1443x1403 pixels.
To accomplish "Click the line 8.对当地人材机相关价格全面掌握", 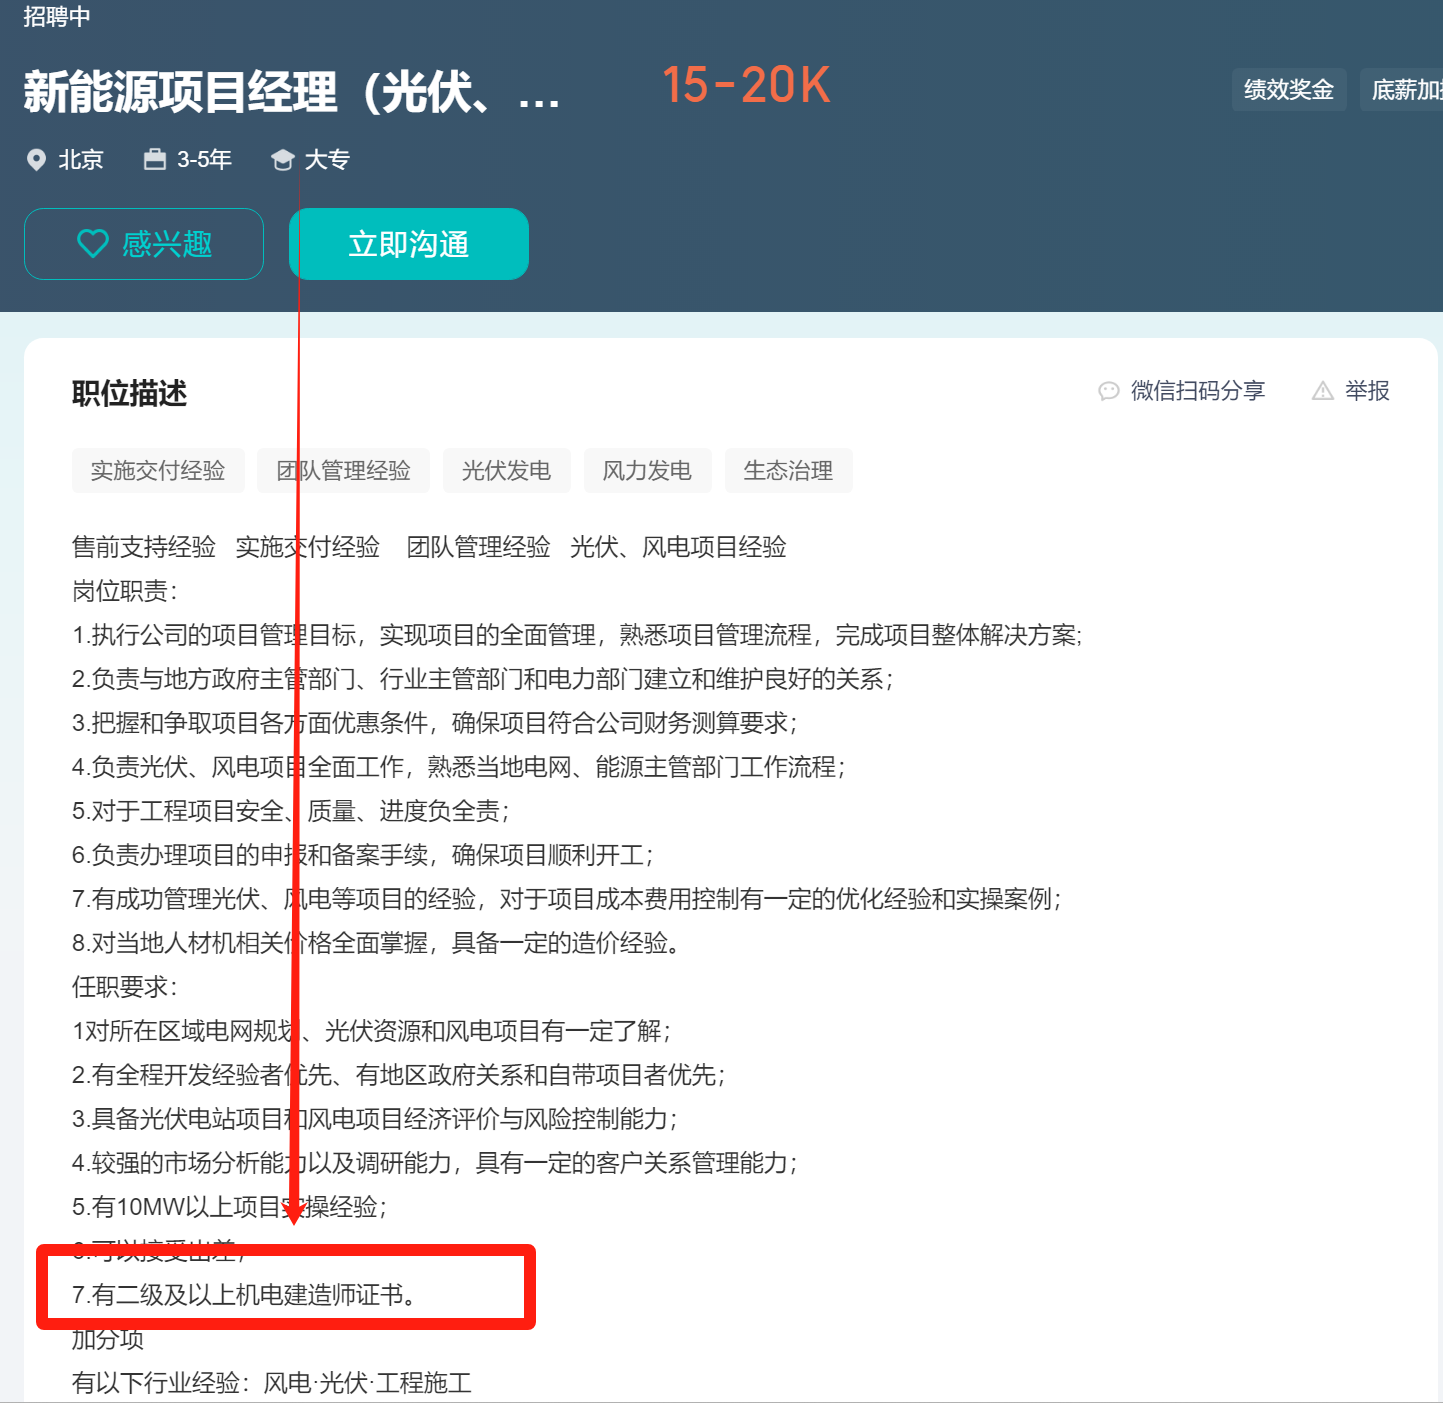I will (376, 943).
